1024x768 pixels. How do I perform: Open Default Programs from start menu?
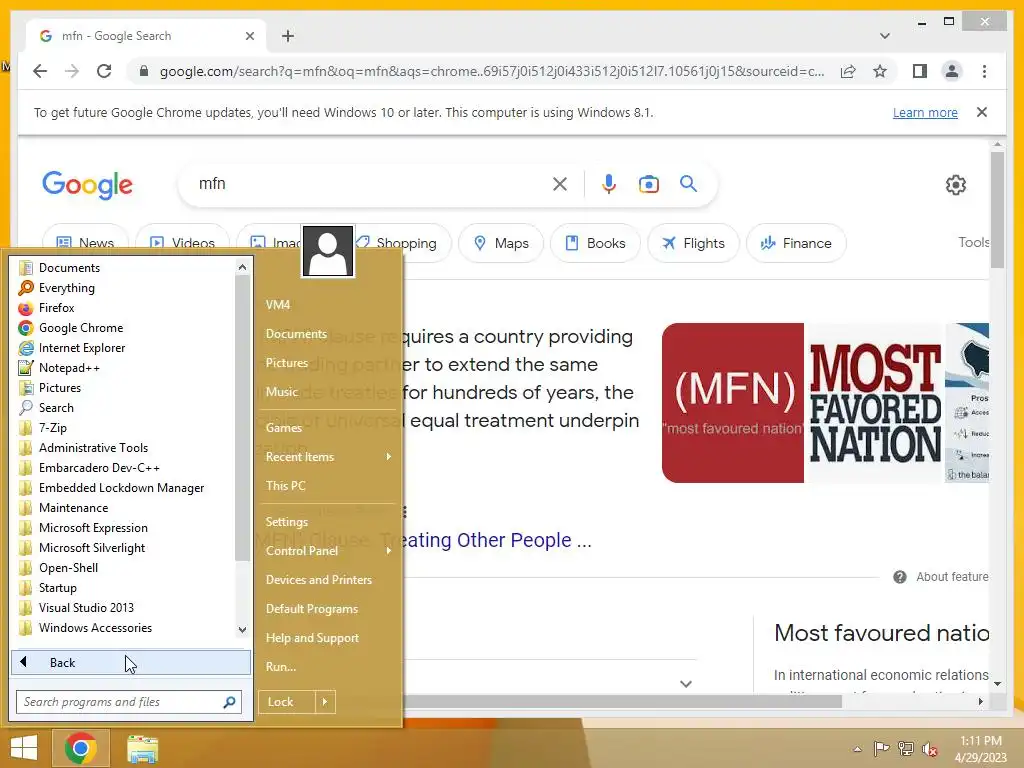pos(312,609)
